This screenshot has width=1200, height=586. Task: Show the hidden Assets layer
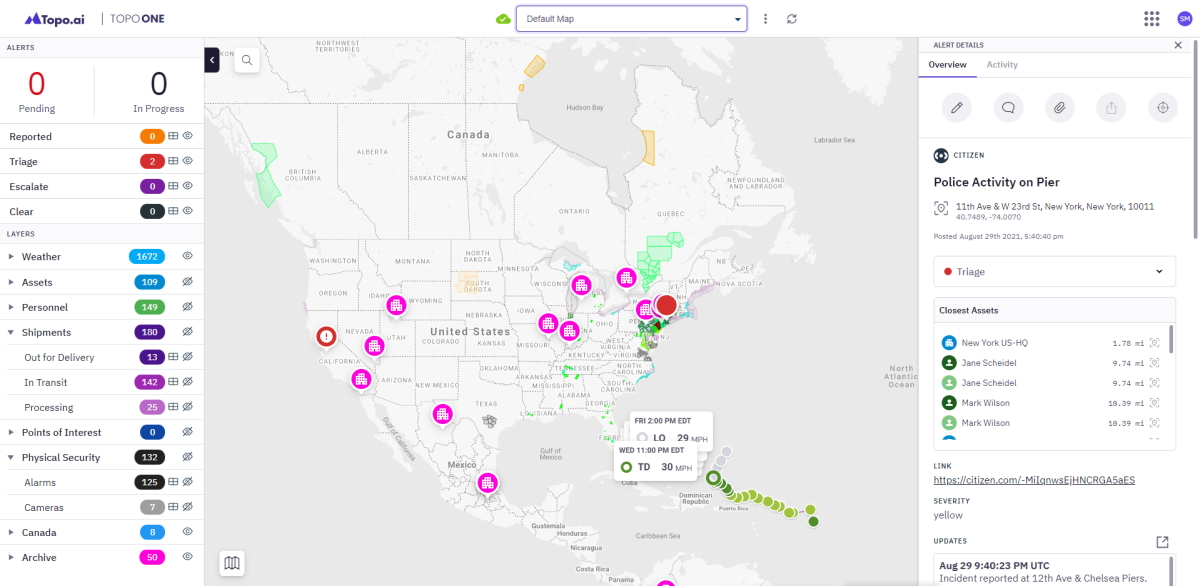186,282
